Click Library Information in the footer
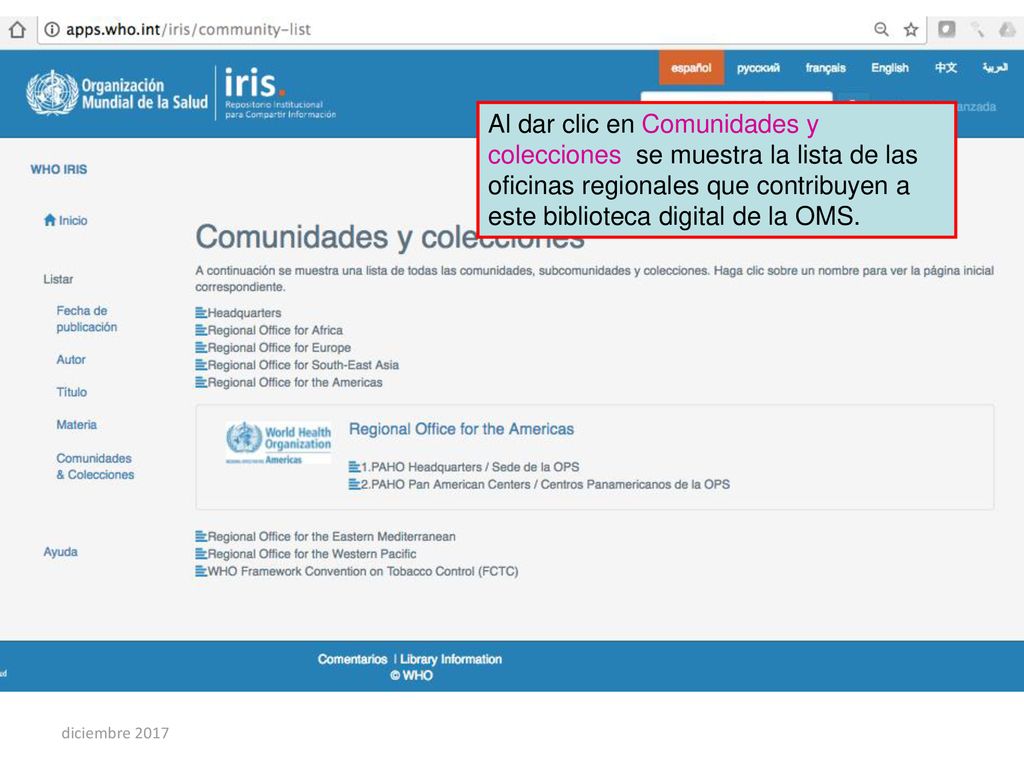The image size is (1024, 768). [451, 659]
